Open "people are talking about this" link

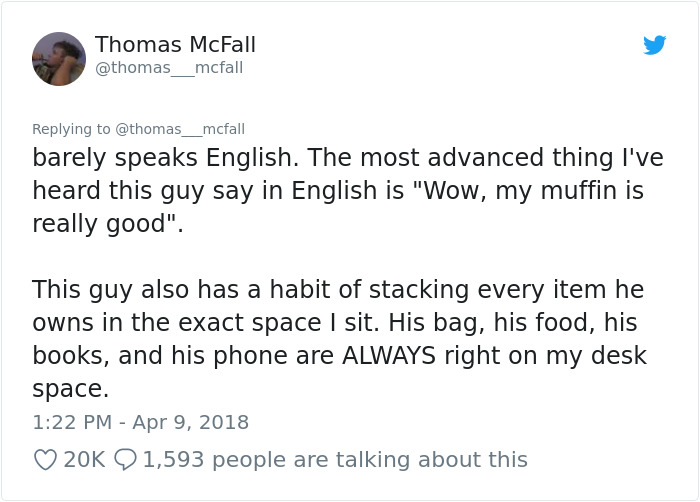370,459
